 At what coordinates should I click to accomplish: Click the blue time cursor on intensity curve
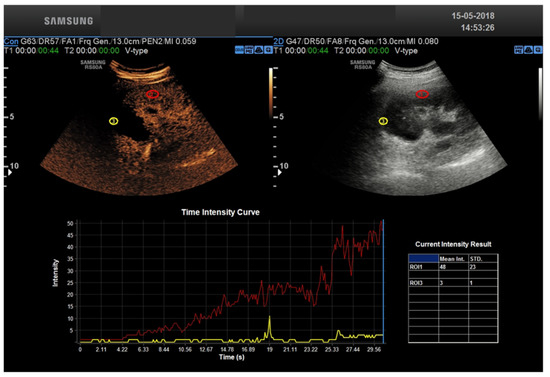coord(383,281)
